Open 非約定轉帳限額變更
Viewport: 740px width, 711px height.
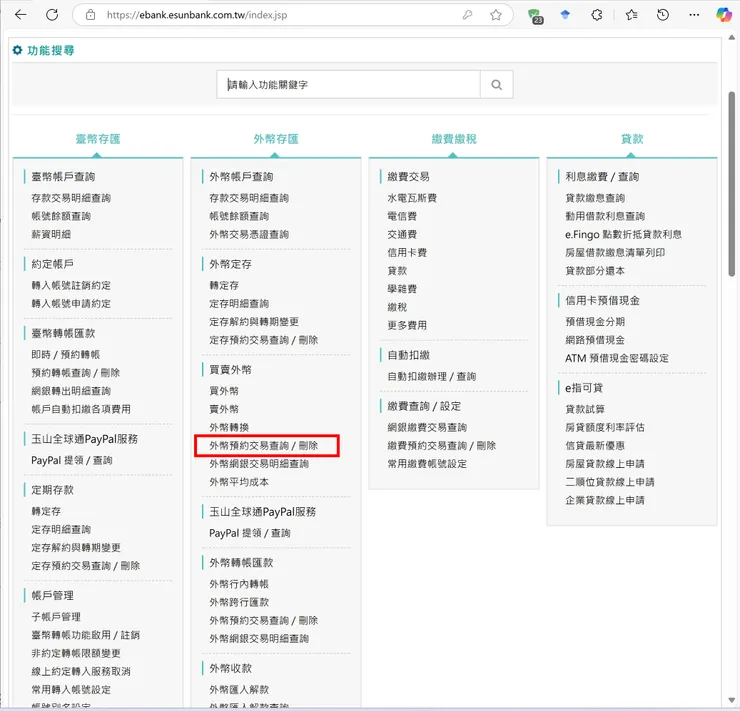click(x=76, y=653)
